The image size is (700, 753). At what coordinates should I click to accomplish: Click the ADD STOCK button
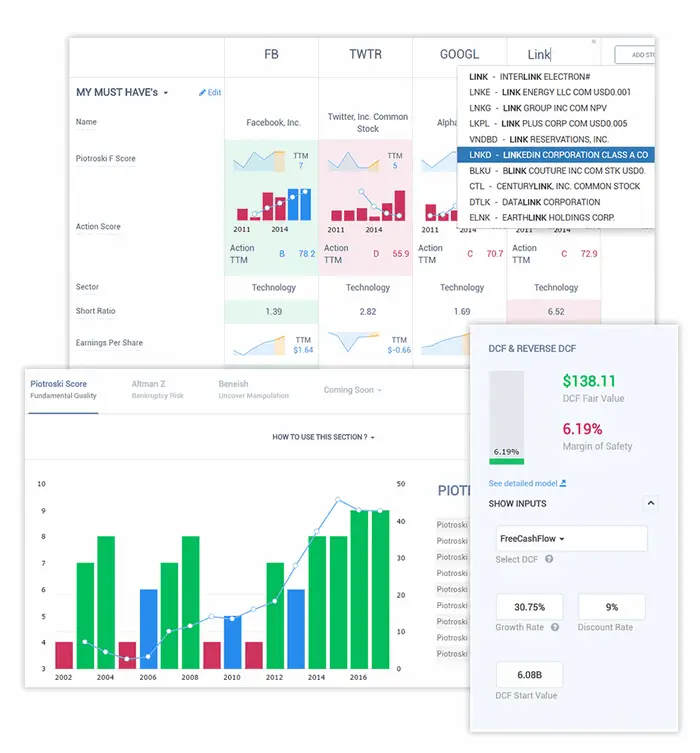click(x=635, y=55)
